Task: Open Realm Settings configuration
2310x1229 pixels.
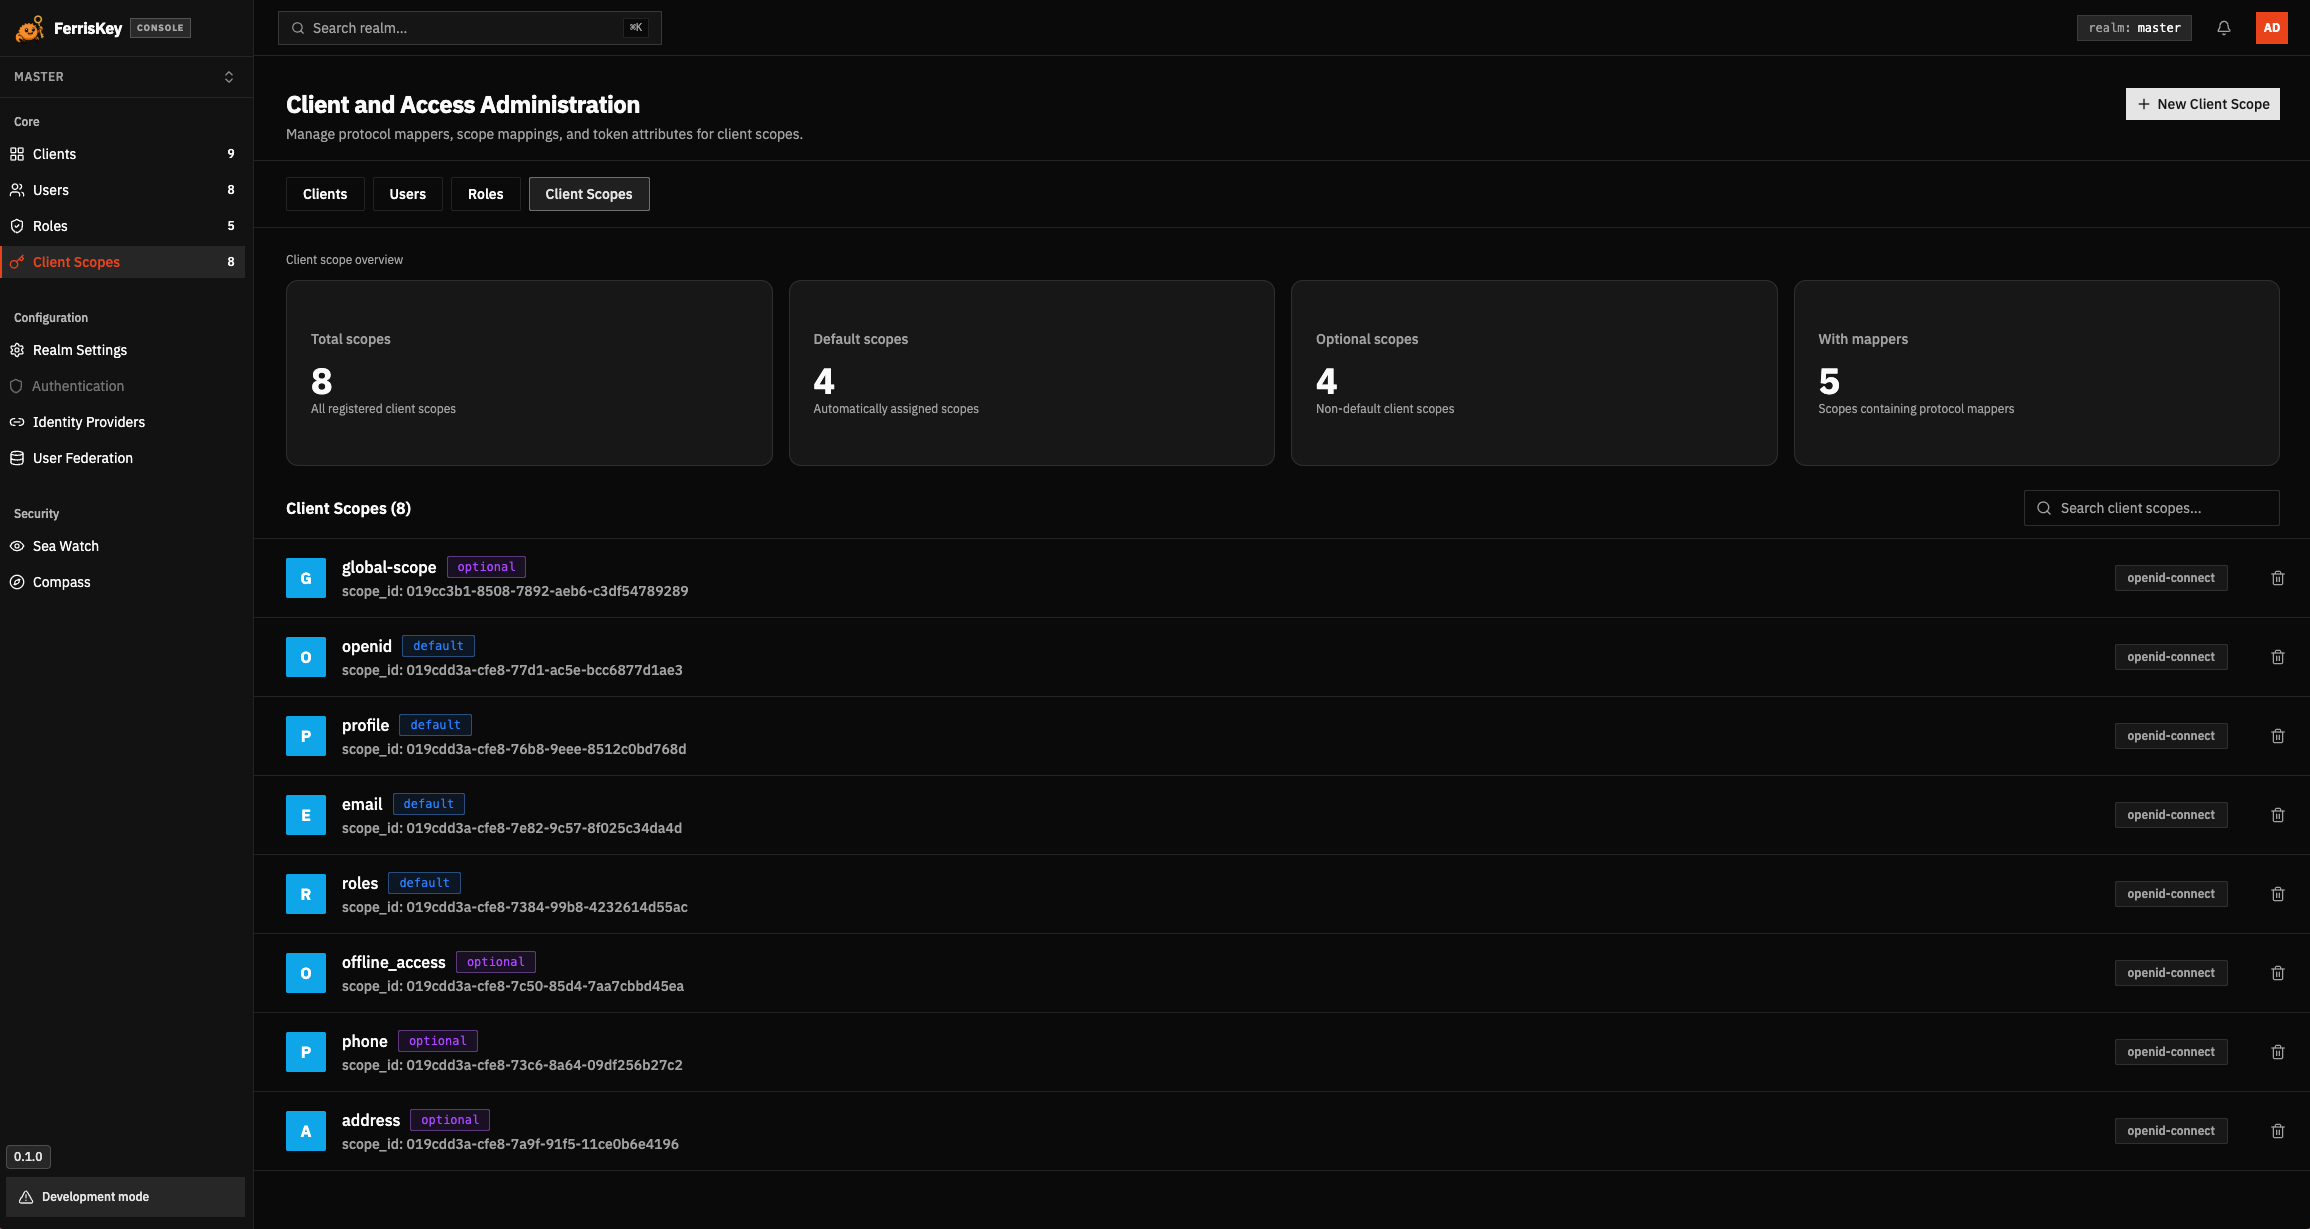Action: 79,350
